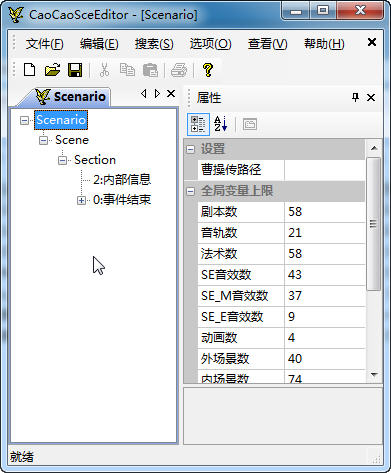Screen dimensions: 391x473
Task: Select the Scenario root tree item
Action: click(61, 120)
